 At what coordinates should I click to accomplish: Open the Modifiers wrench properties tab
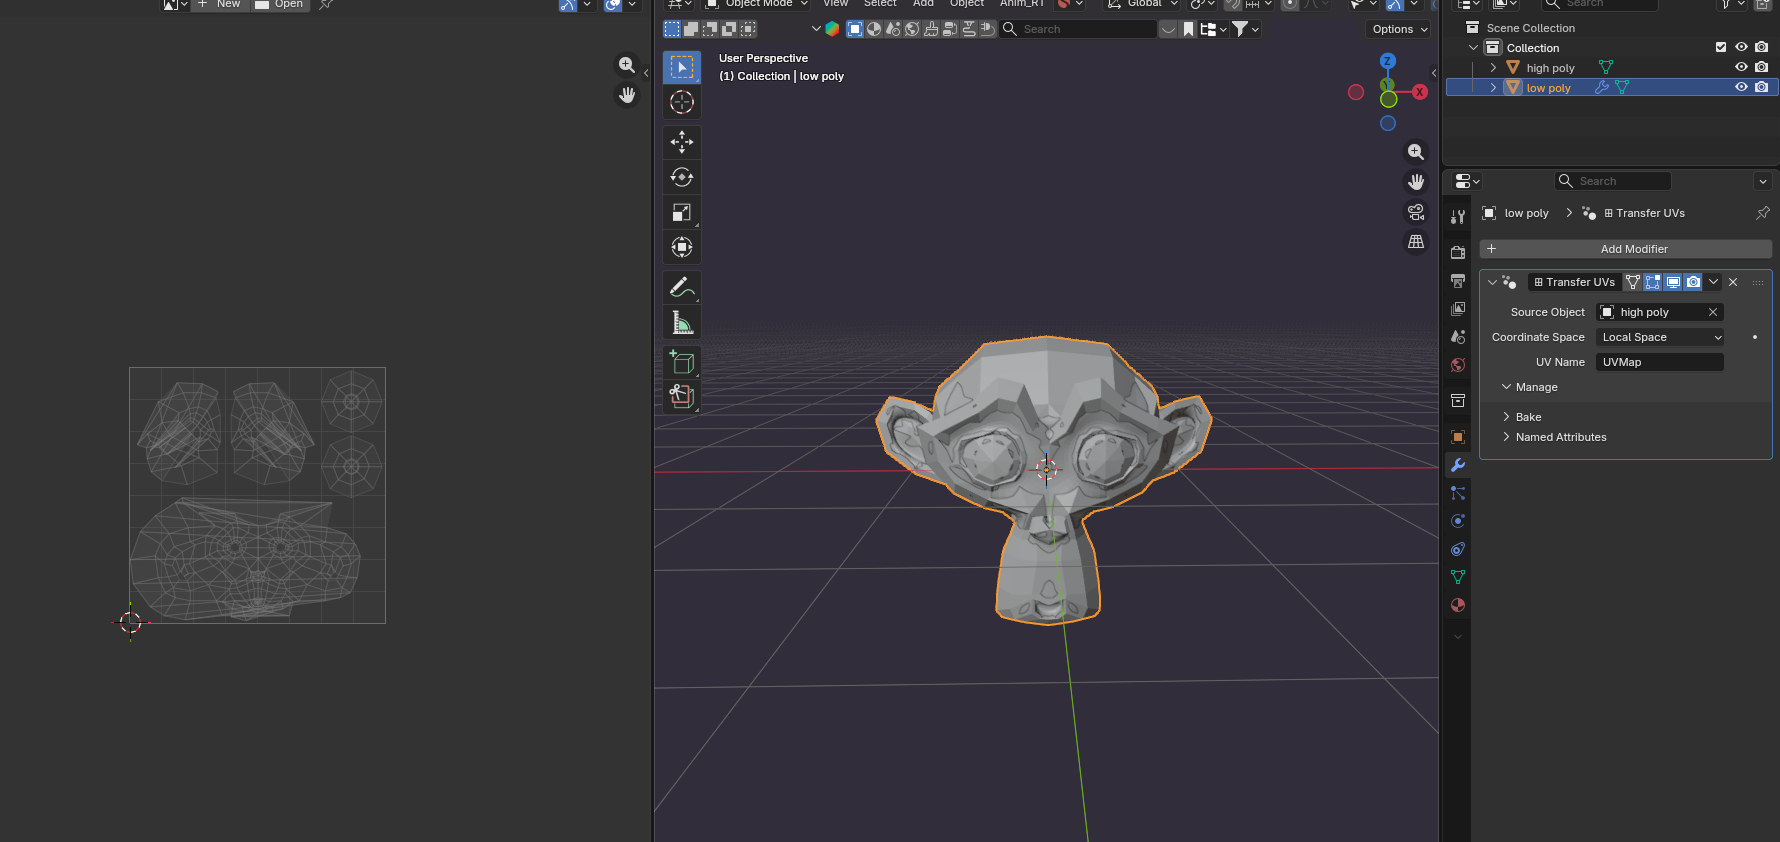pos(1458,465)
